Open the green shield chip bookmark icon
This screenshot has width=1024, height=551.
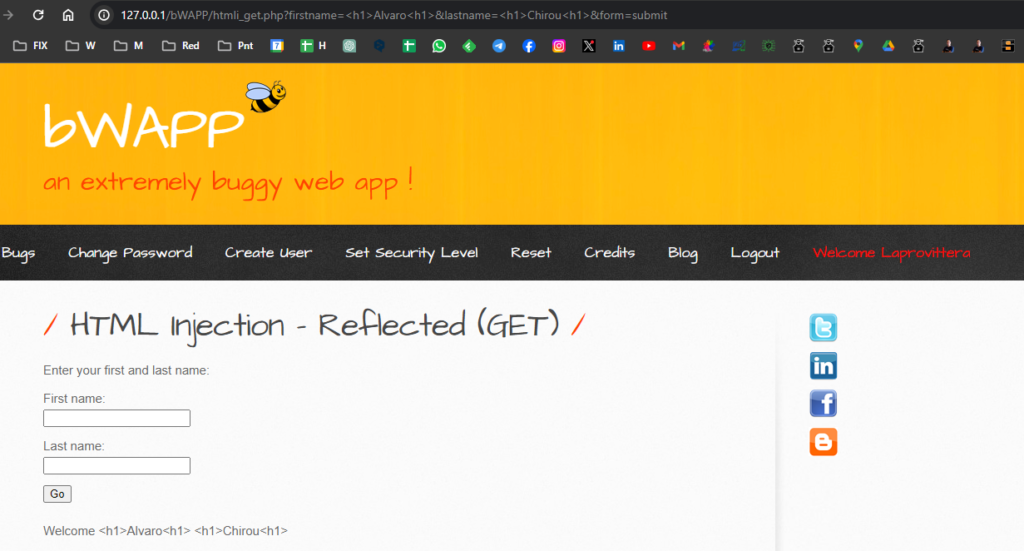click(x=769, y=46)
